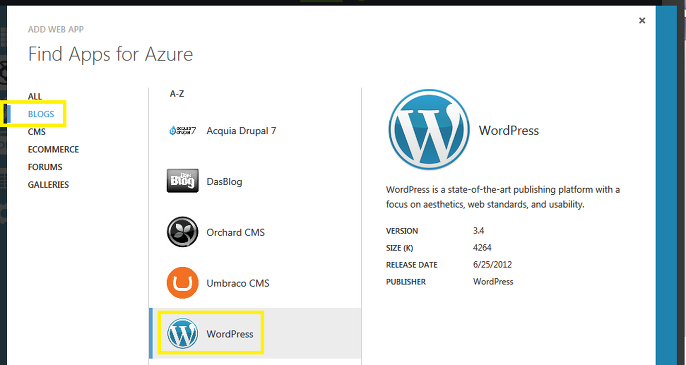Click the large WordPress logo in details
The image size is (686, 365).
coord(429,130)
